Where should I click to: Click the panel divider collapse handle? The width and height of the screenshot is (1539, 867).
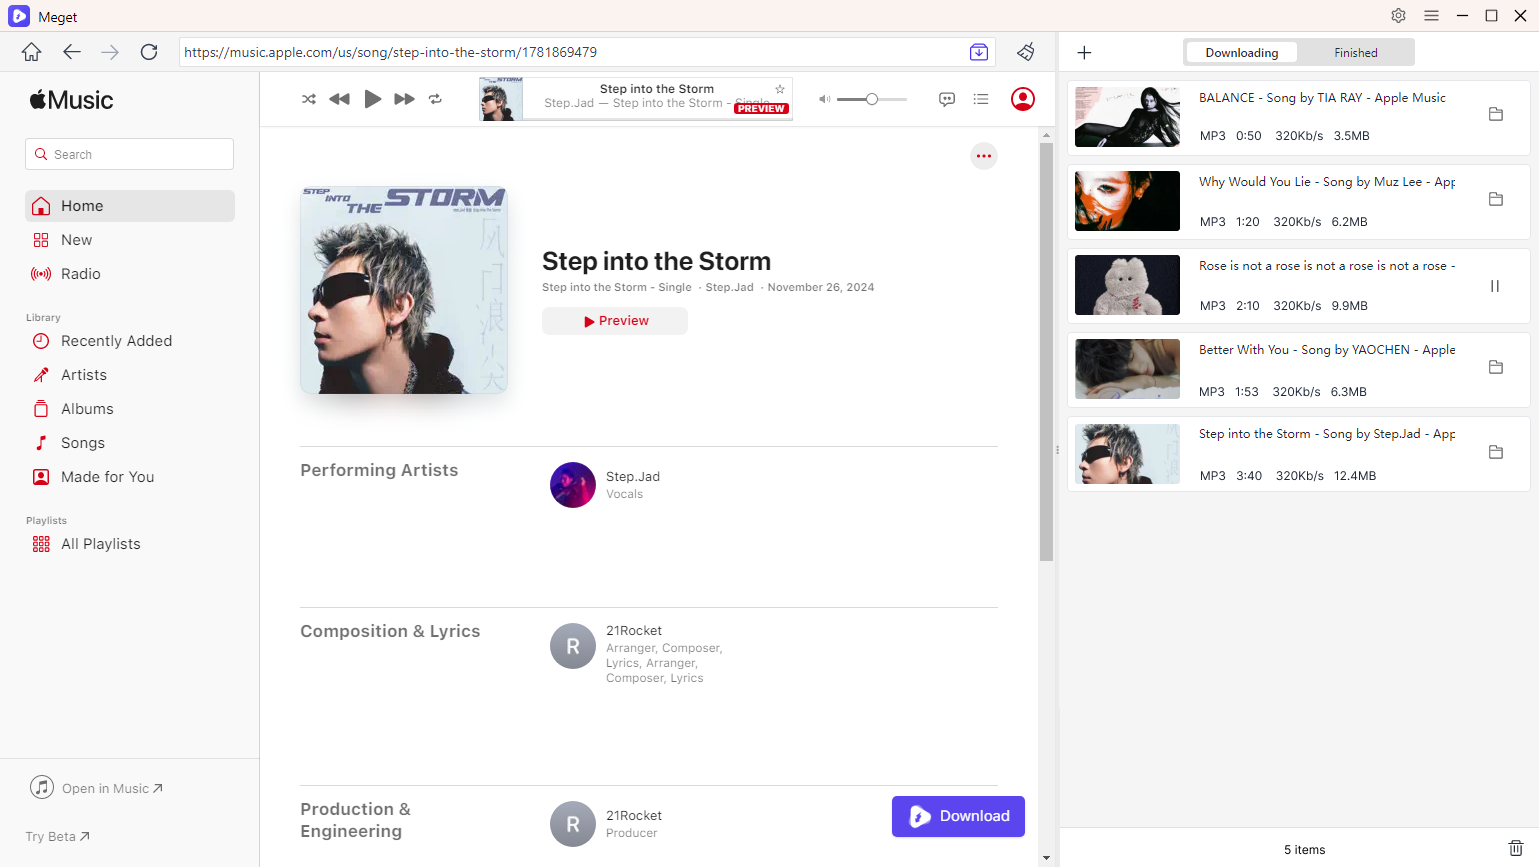pos(1057,450)
